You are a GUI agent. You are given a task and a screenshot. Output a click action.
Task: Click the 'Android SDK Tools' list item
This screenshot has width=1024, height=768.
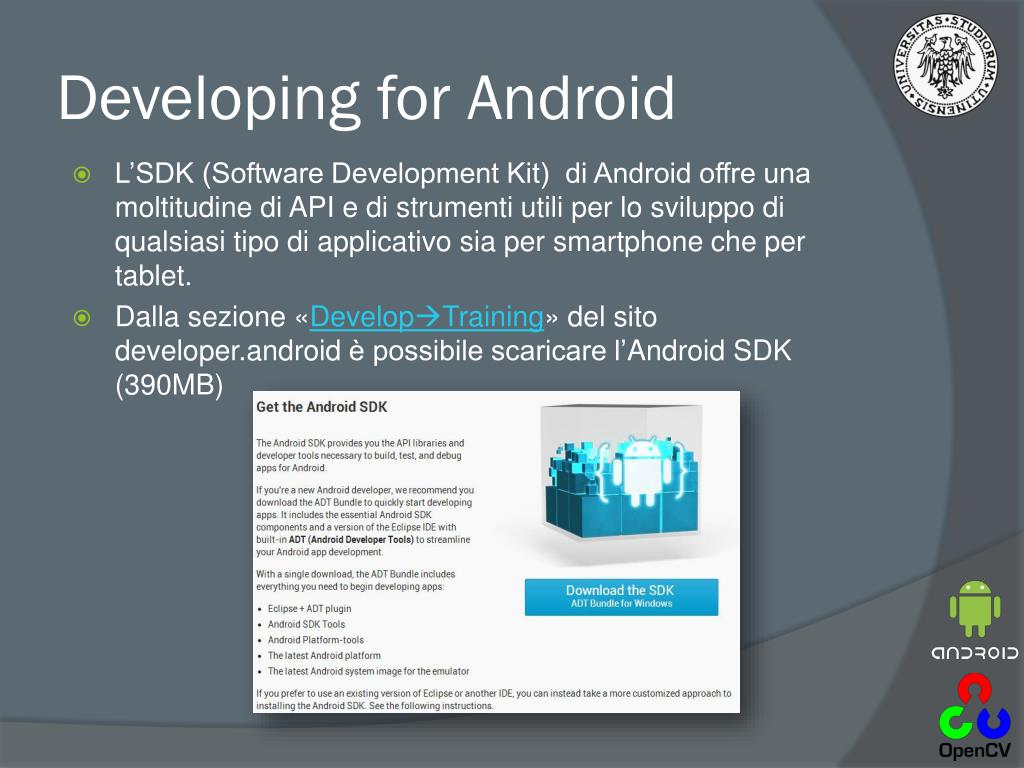[x=306, y=624]
